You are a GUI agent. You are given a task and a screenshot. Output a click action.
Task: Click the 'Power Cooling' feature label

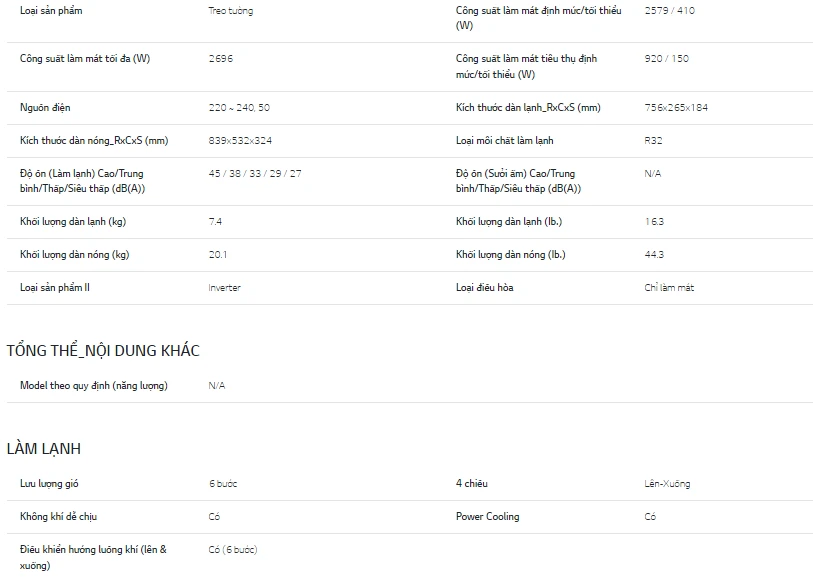[x=487, y=517]
